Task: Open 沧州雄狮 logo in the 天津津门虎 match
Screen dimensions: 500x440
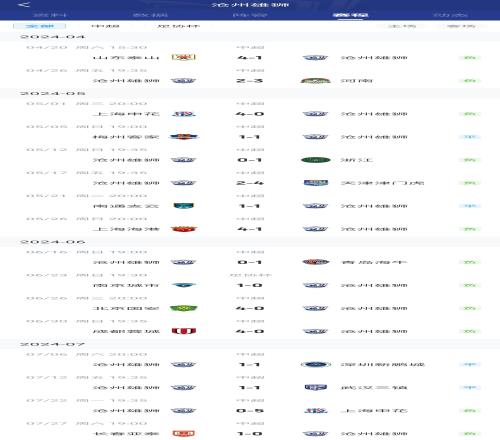Action: click(x=183, y=183)
